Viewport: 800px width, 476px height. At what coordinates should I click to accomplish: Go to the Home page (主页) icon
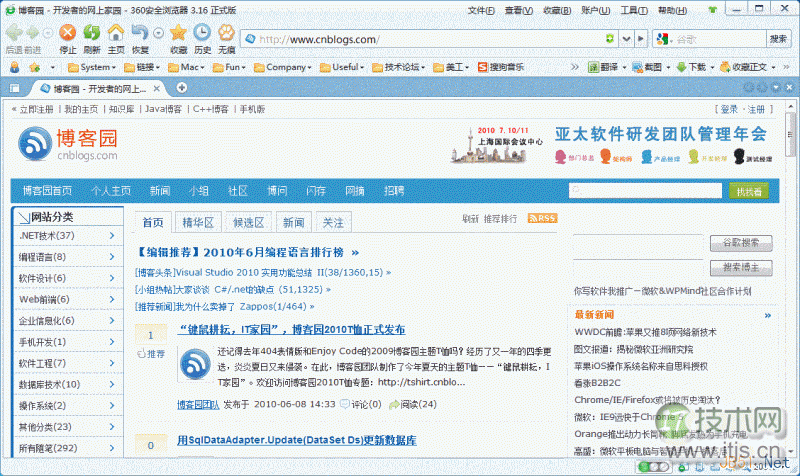coord(116,33)
